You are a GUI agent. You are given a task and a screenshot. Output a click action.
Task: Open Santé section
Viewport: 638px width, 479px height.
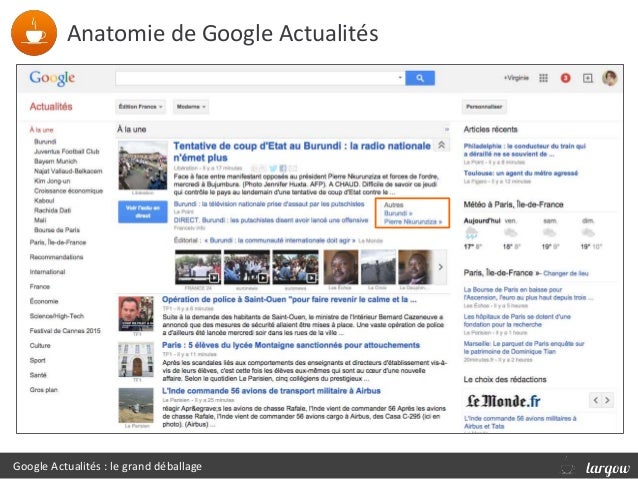(x=38, y=375)
